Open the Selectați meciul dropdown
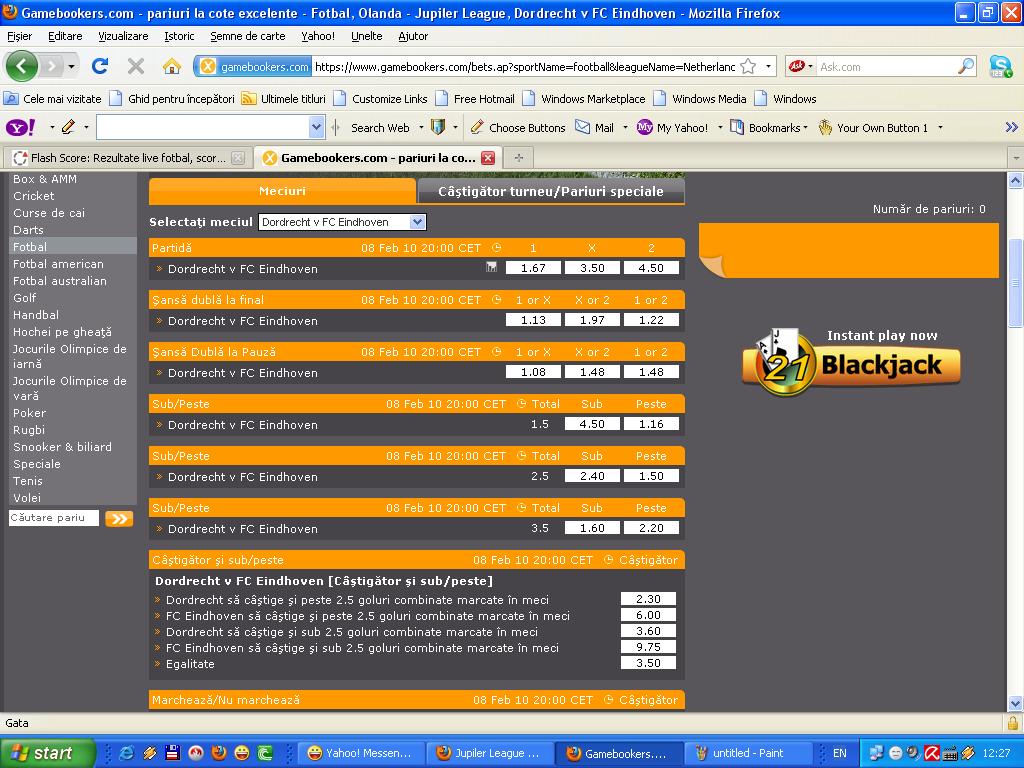The height and width of the screenshot is (768, 1024). pos(342,222)
